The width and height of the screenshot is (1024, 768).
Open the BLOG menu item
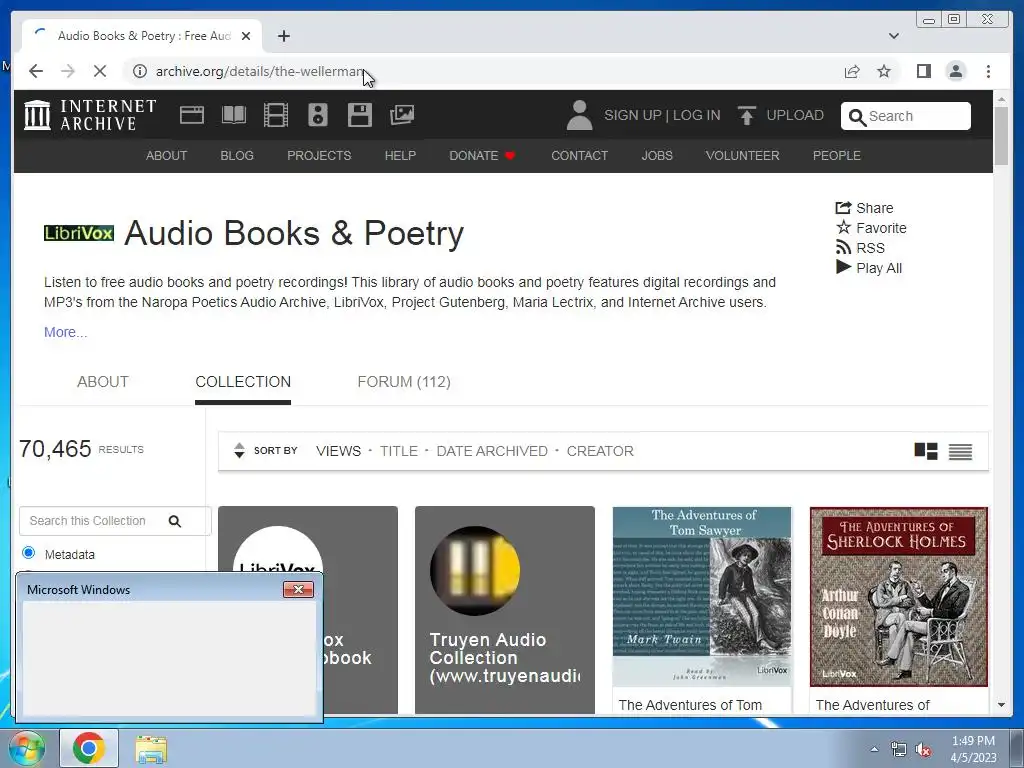point(236,156)
